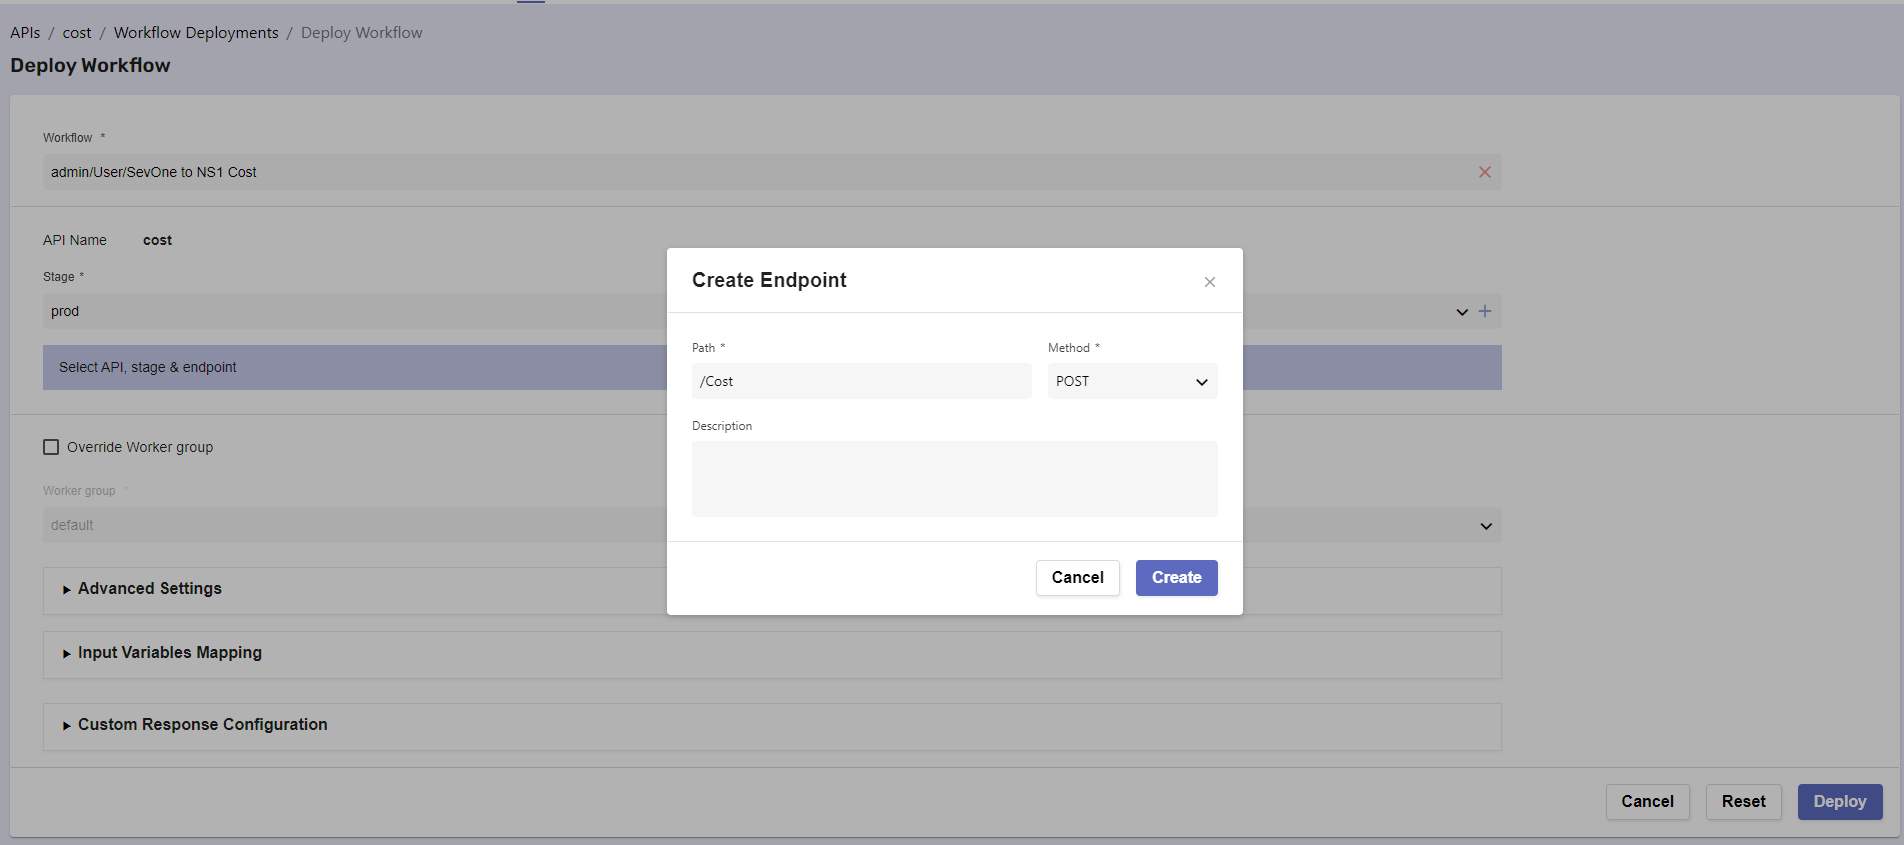This screenshot has height=845, width=1904.
Task: Clear the selected workflow with red X
Action: click(1485, 172)
